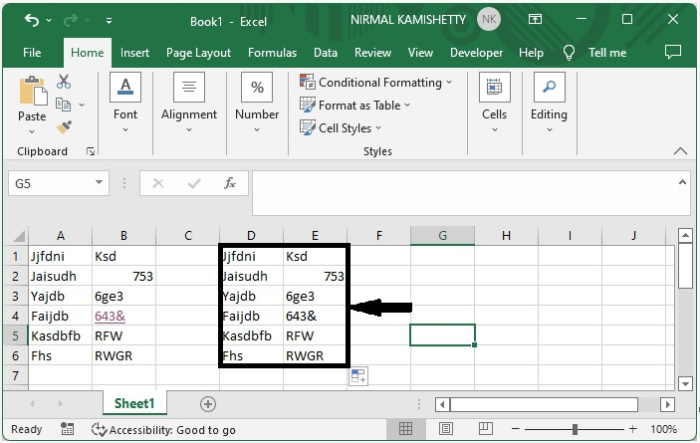This screenshot has height=443, width=700.
Task: Open the Cells group button
Action: tap(494, 103)
